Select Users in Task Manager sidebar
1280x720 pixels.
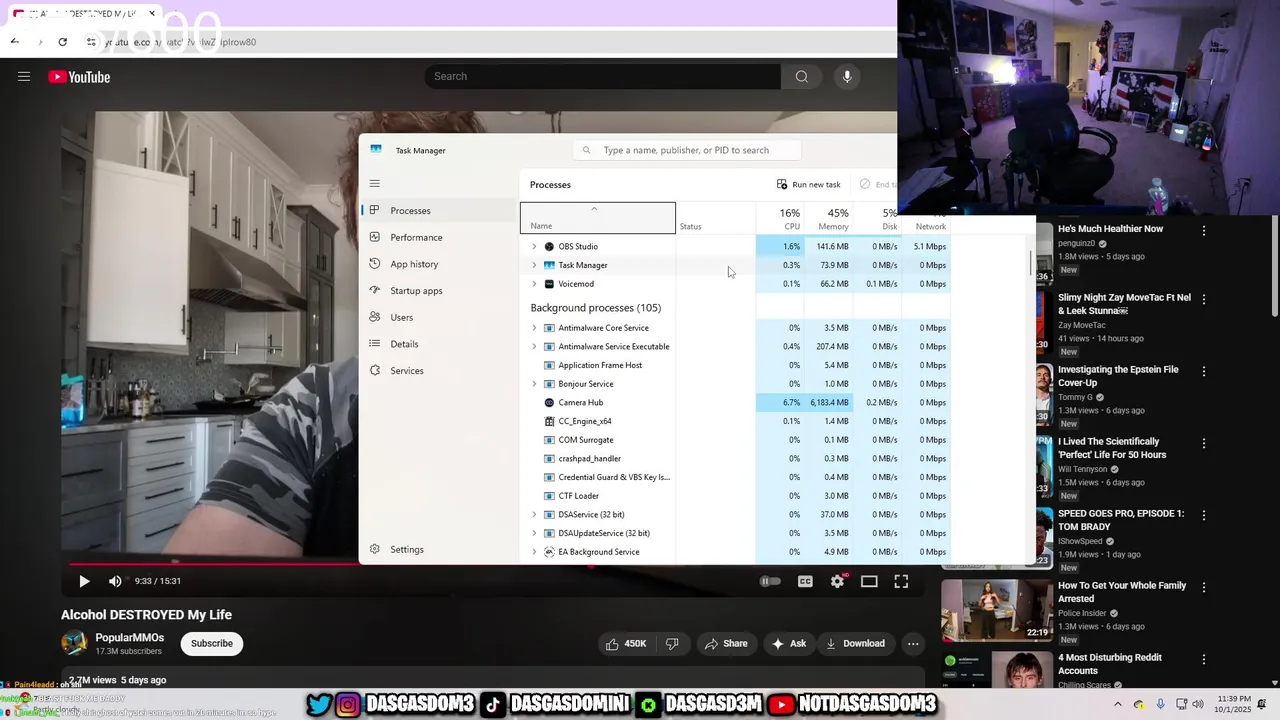pyautogui.click(x=438, y=317)
